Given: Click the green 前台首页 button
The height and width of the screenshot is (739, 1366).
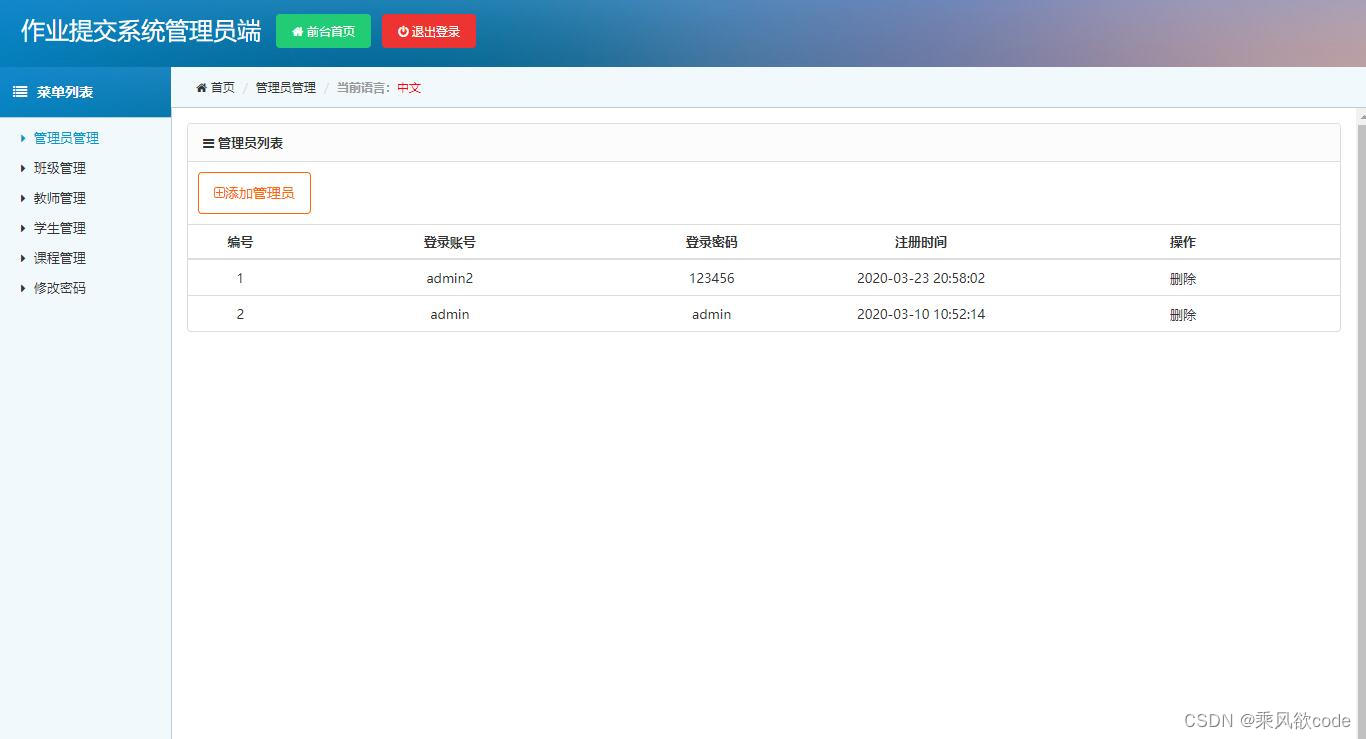Looking at the screenshot, I should 323,31.
